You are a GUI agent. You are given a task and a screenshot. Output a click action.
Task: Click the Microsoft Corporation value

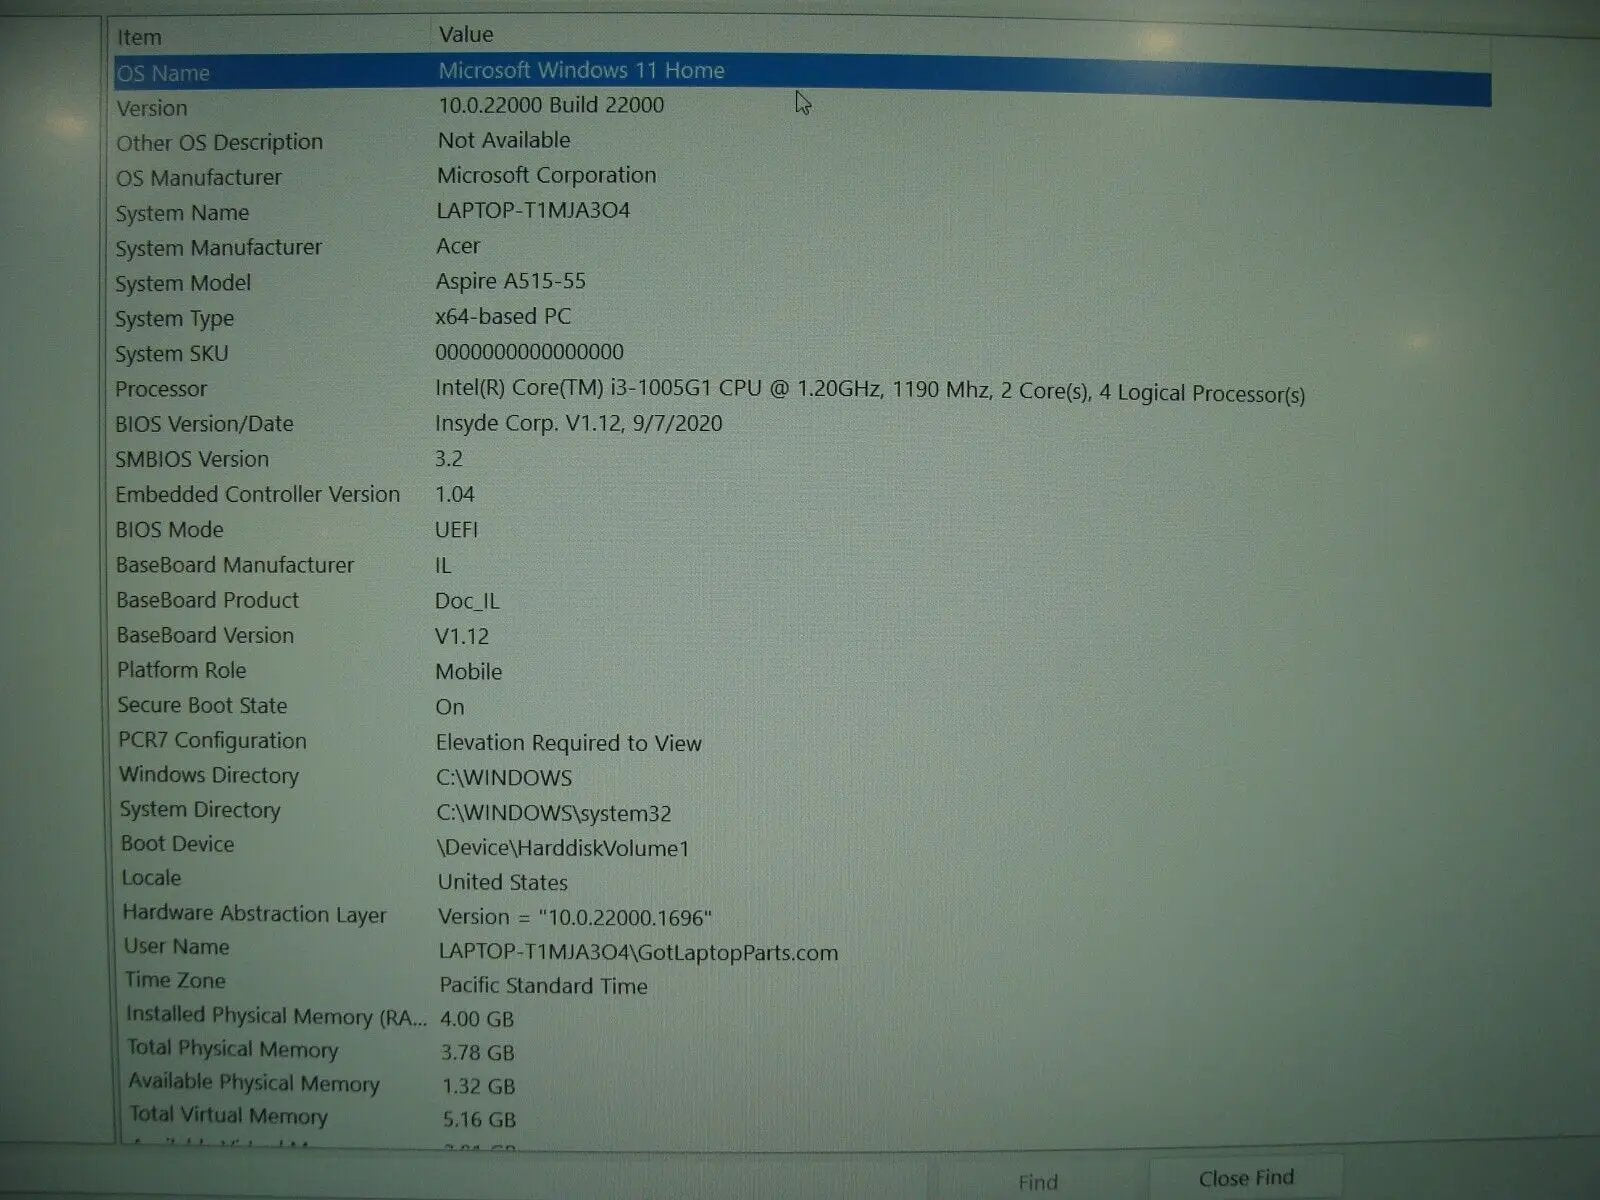[x=547, y=175]
